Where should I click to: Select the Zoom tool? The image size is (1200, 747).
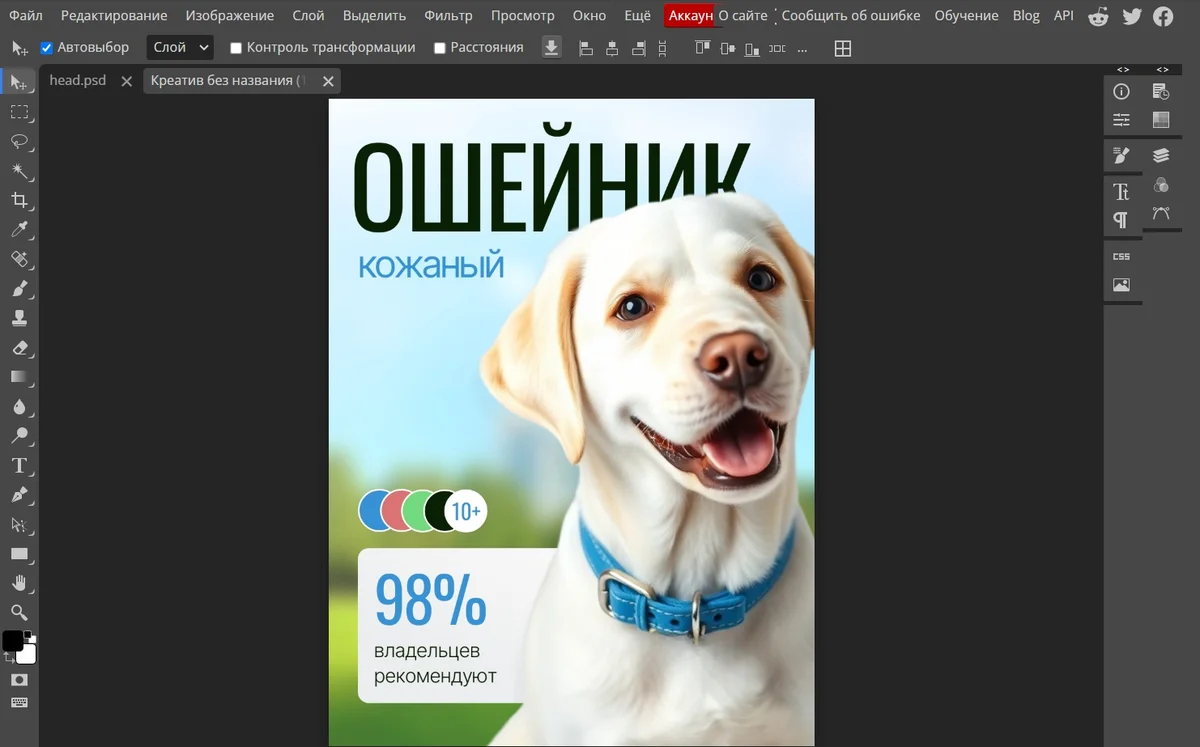tap(19, 612)
